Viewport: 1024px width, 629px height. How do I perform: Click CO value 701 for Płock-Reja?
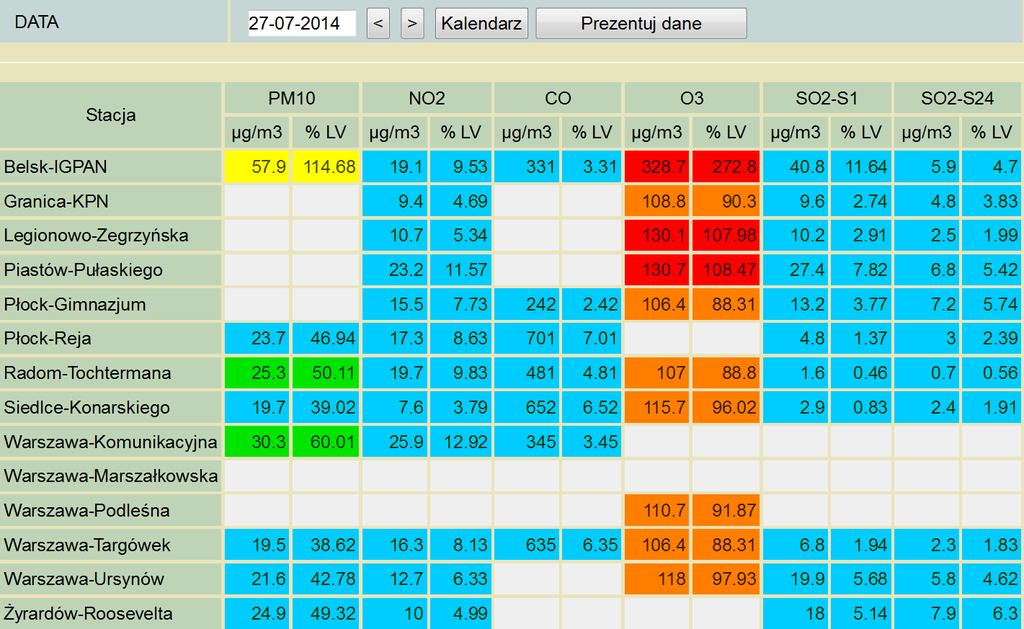[526, 339]
